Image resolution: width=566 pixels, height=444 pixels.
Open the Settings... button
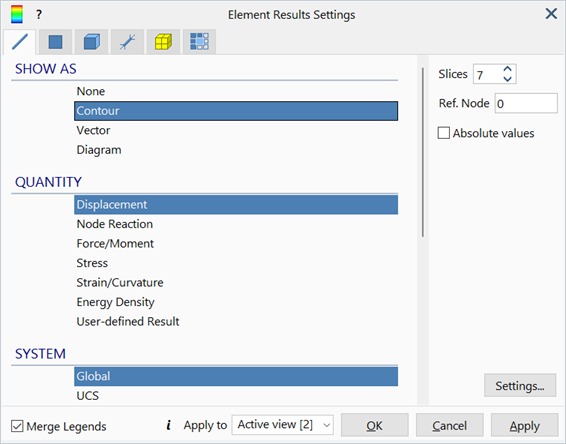coord(520,386)
